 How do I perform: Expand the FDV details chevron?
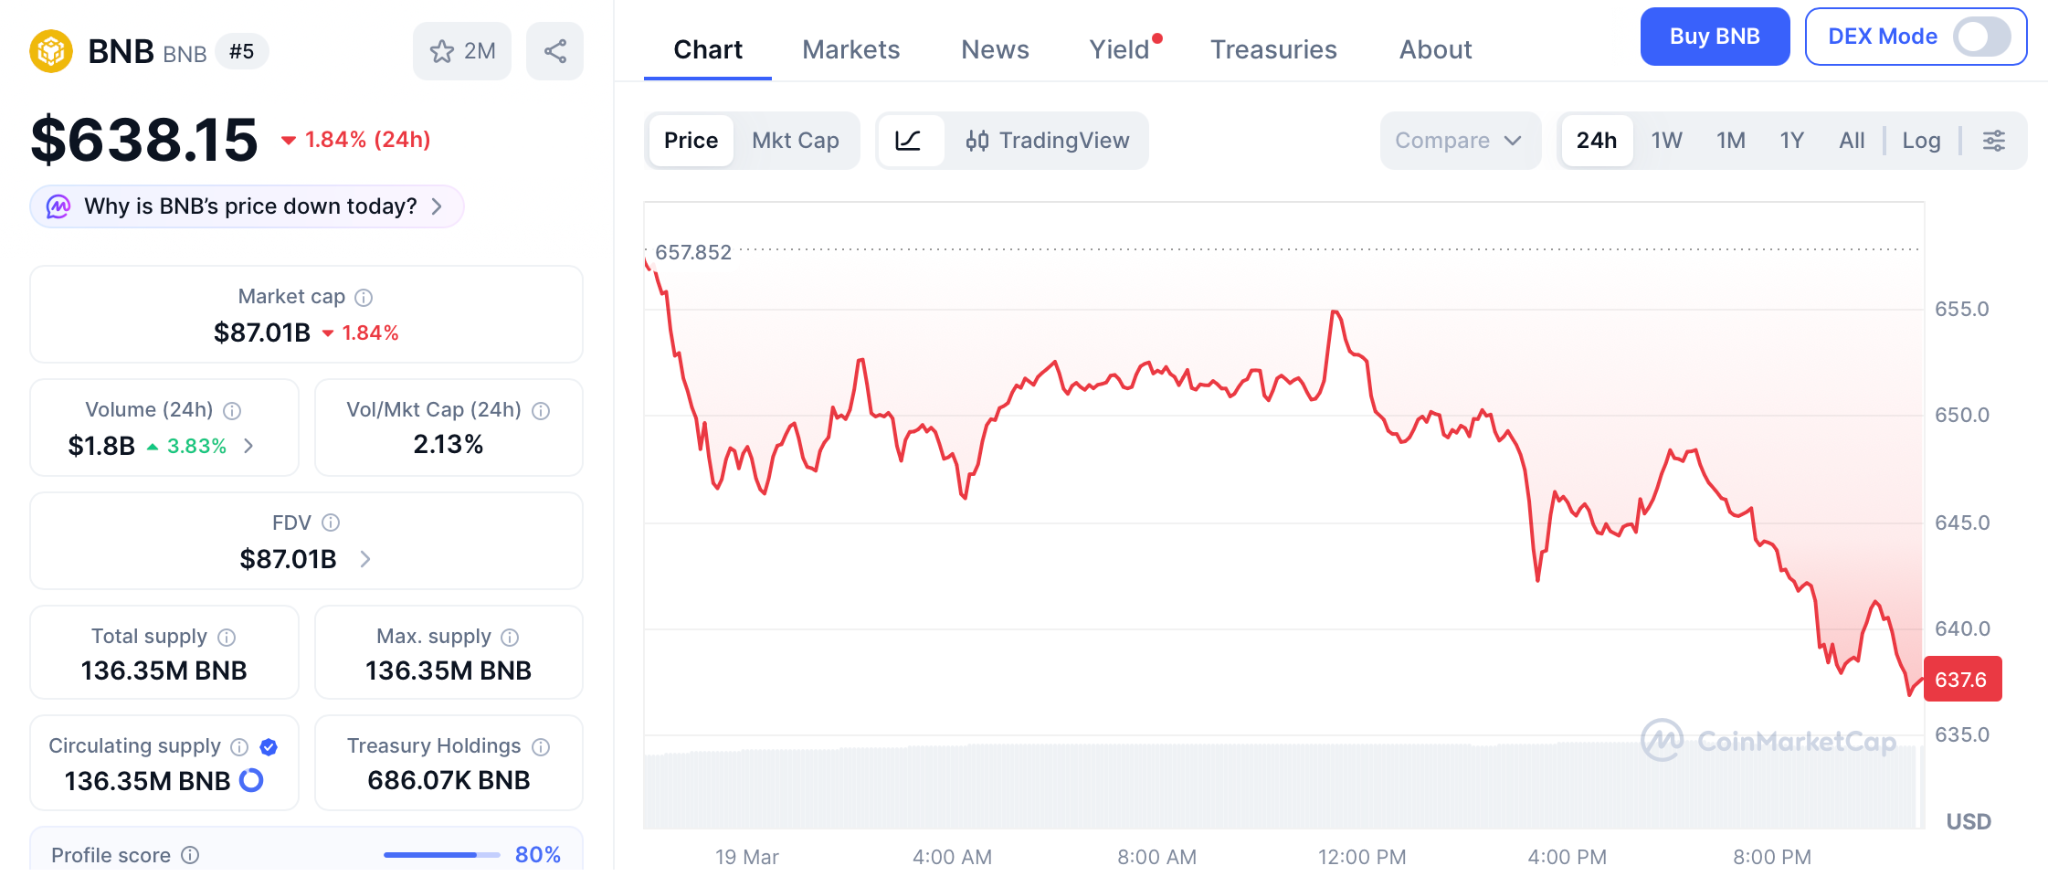pos(365,559)
